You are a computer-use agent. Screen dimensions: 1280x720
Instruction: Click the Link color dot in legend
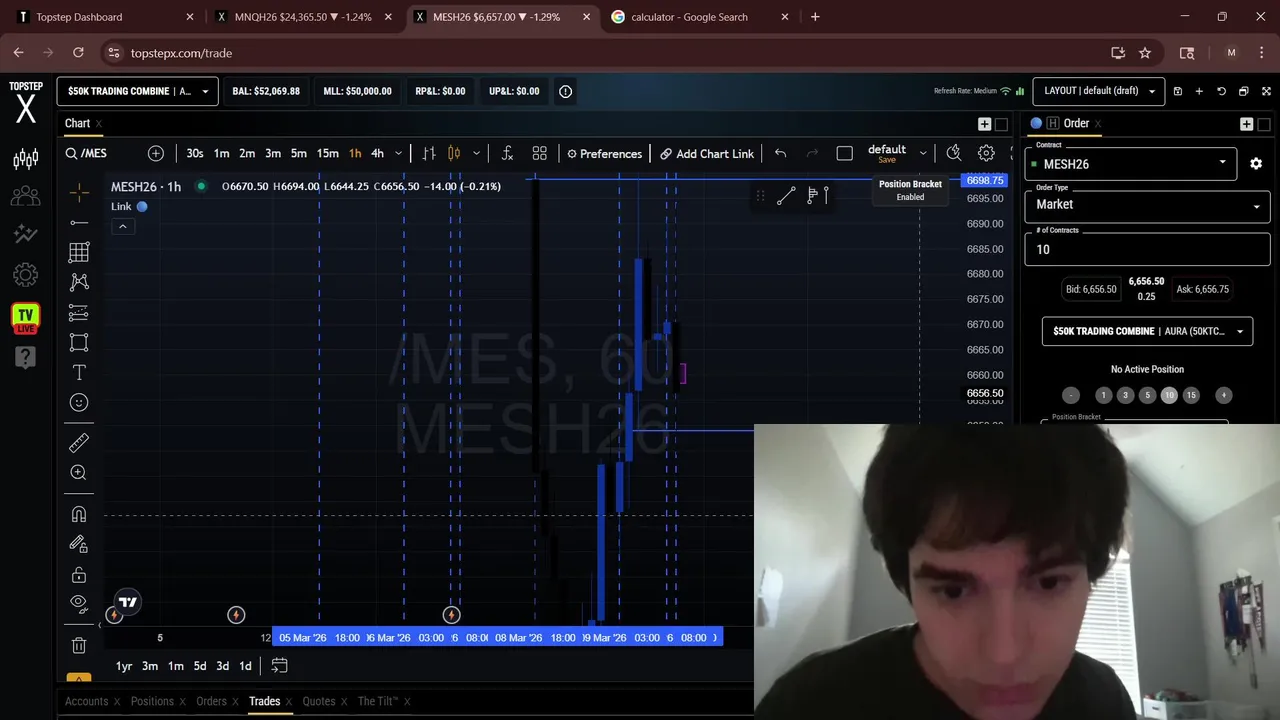tap(142, 206)
